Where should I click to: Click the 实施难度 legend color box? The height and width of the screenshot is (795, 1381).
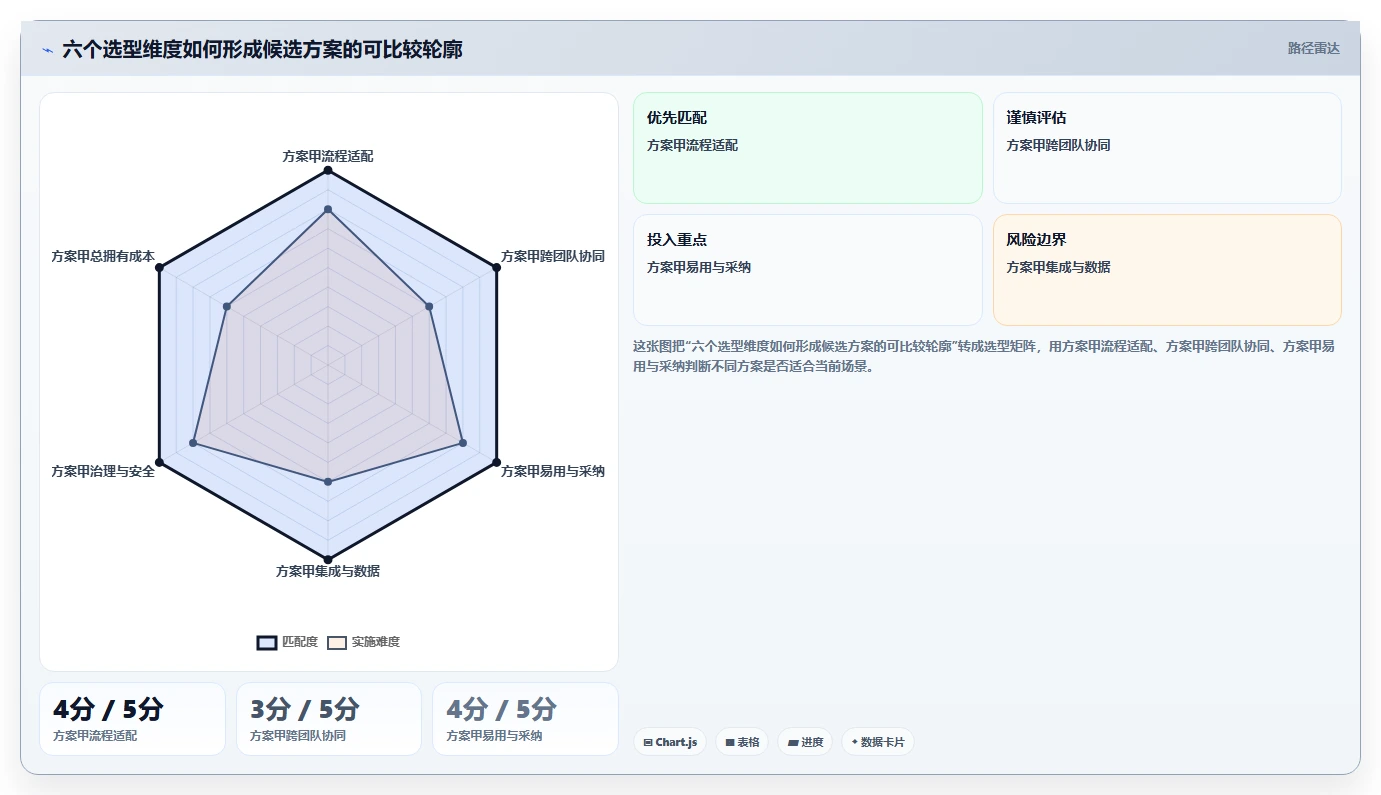coord(337,642)
